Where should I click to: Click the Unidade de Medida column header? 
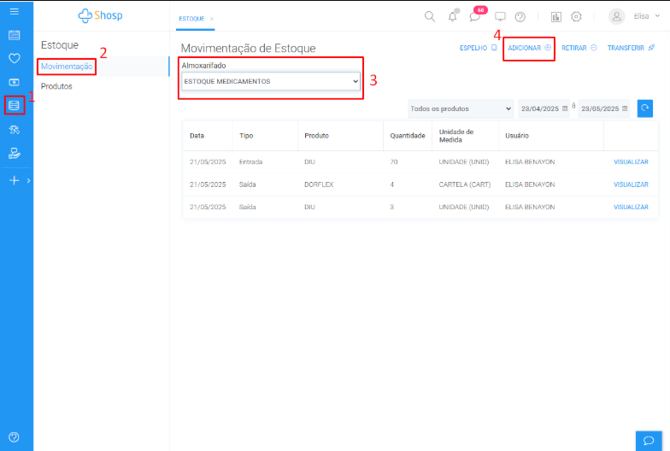[456, 136]
